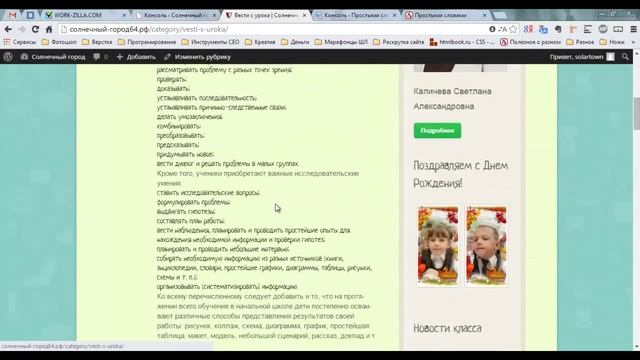This screenshot has height=360, width=640.
Task: Open the Фотошоп bookmarks folder
Action: click(59, 42)
